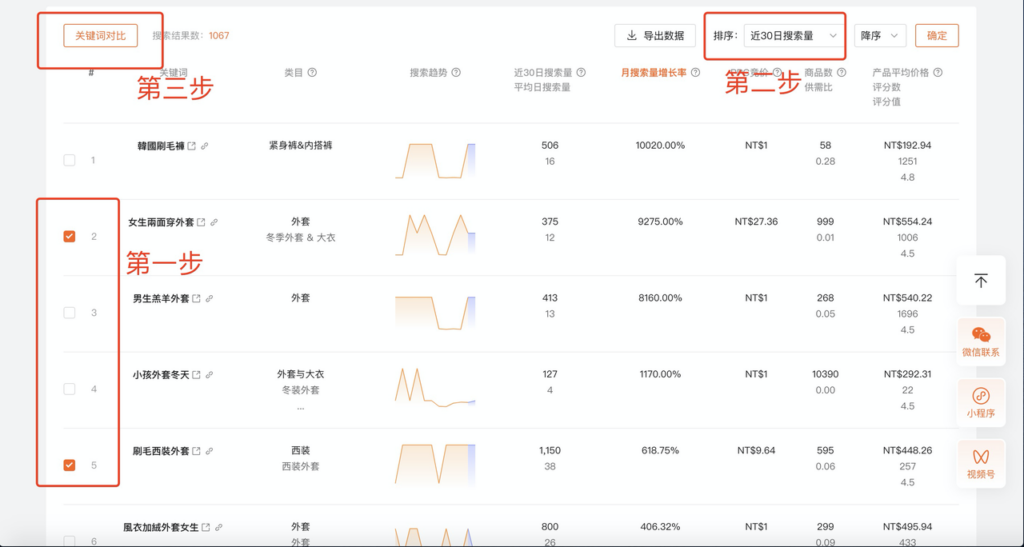Viewport: 1024px width, 547px height.
Task: Click product count 10390
Action: [825, 374]
